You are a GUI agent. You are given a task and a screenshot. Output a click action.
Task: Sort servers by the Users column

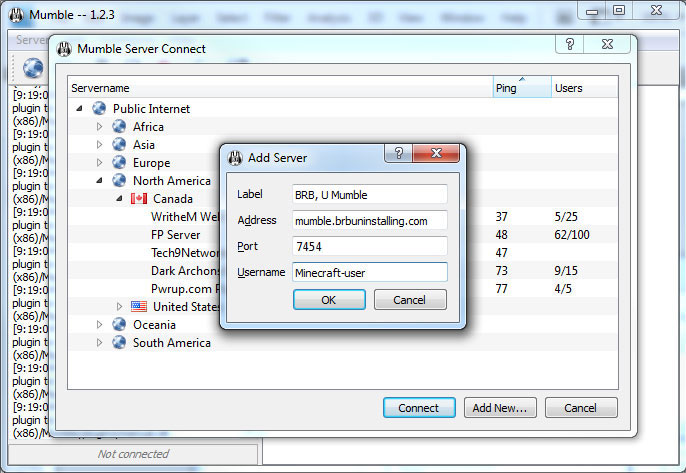click(584, 88)
